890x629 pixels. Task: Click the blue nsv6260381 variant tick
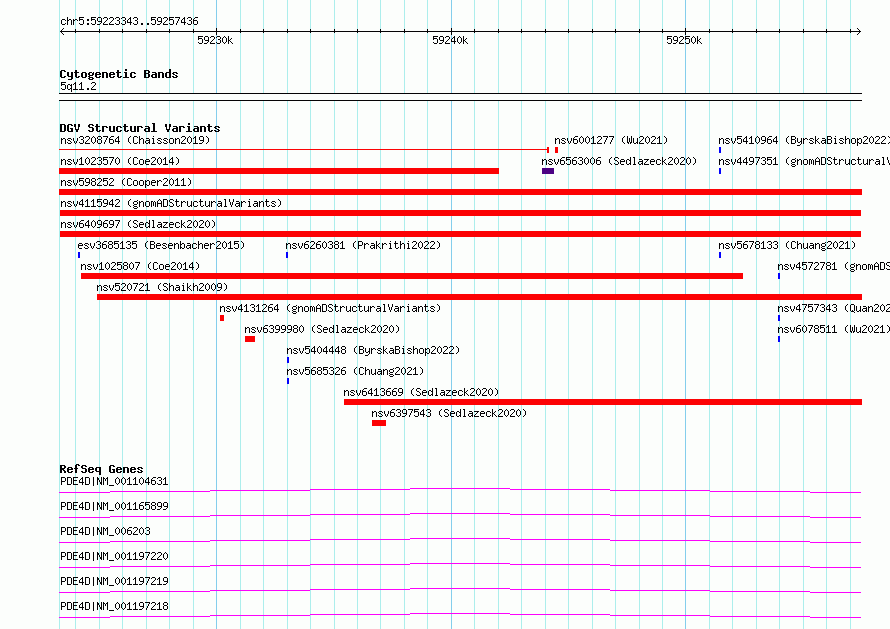click(x=287, y=255)
